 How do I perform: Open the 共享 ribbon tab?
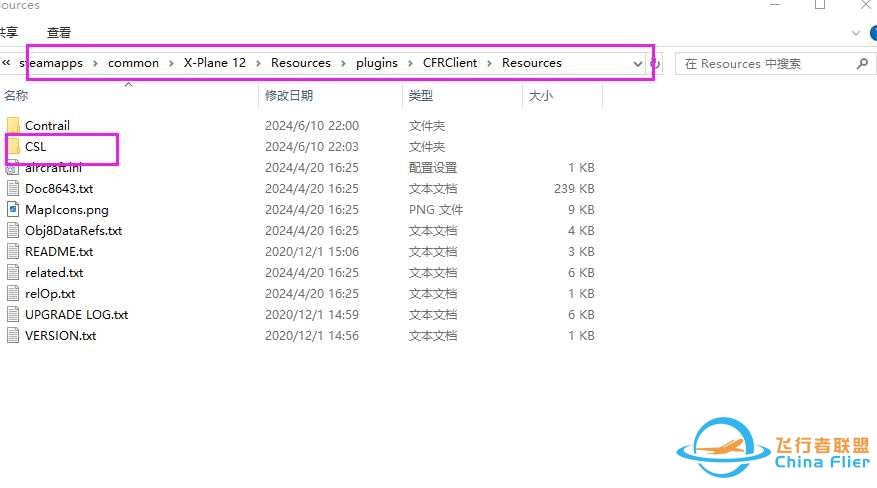pos(8,32)
